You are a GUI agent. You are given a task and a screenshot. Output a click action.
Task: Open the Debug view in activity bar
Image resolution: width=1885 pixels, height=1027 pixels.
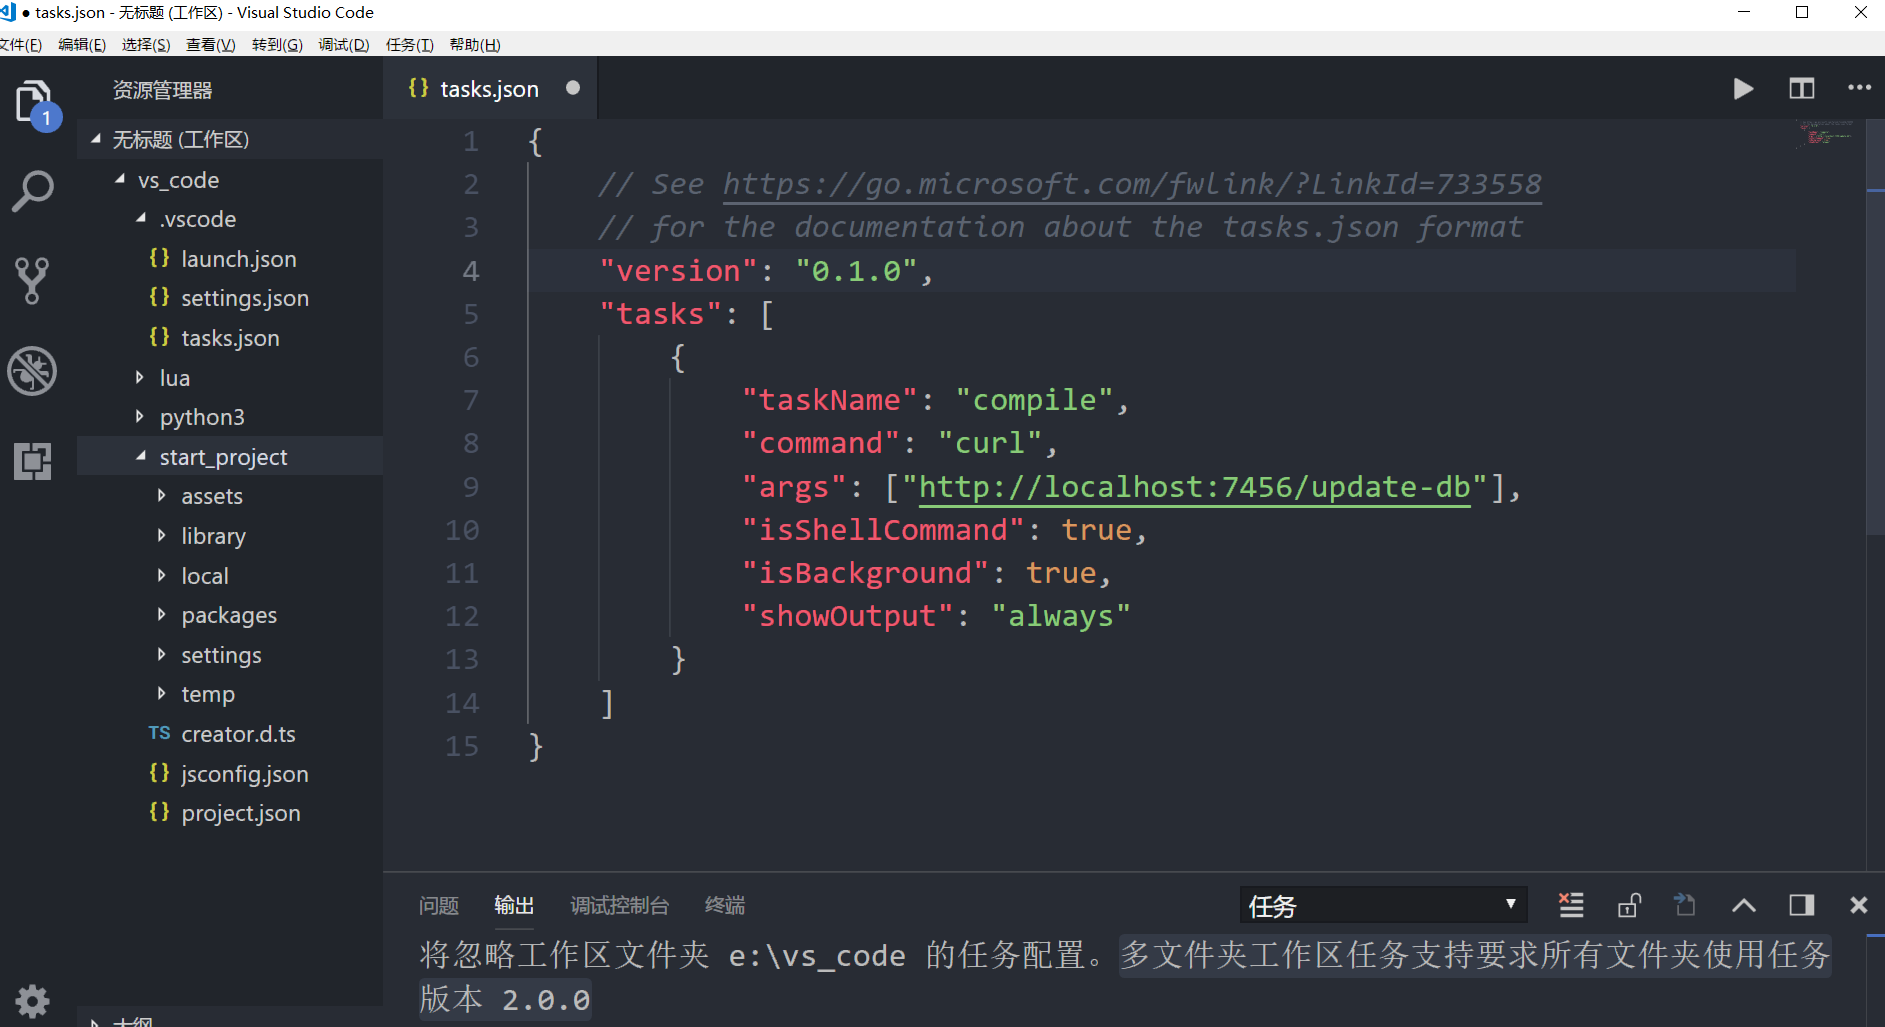[32, 371]
